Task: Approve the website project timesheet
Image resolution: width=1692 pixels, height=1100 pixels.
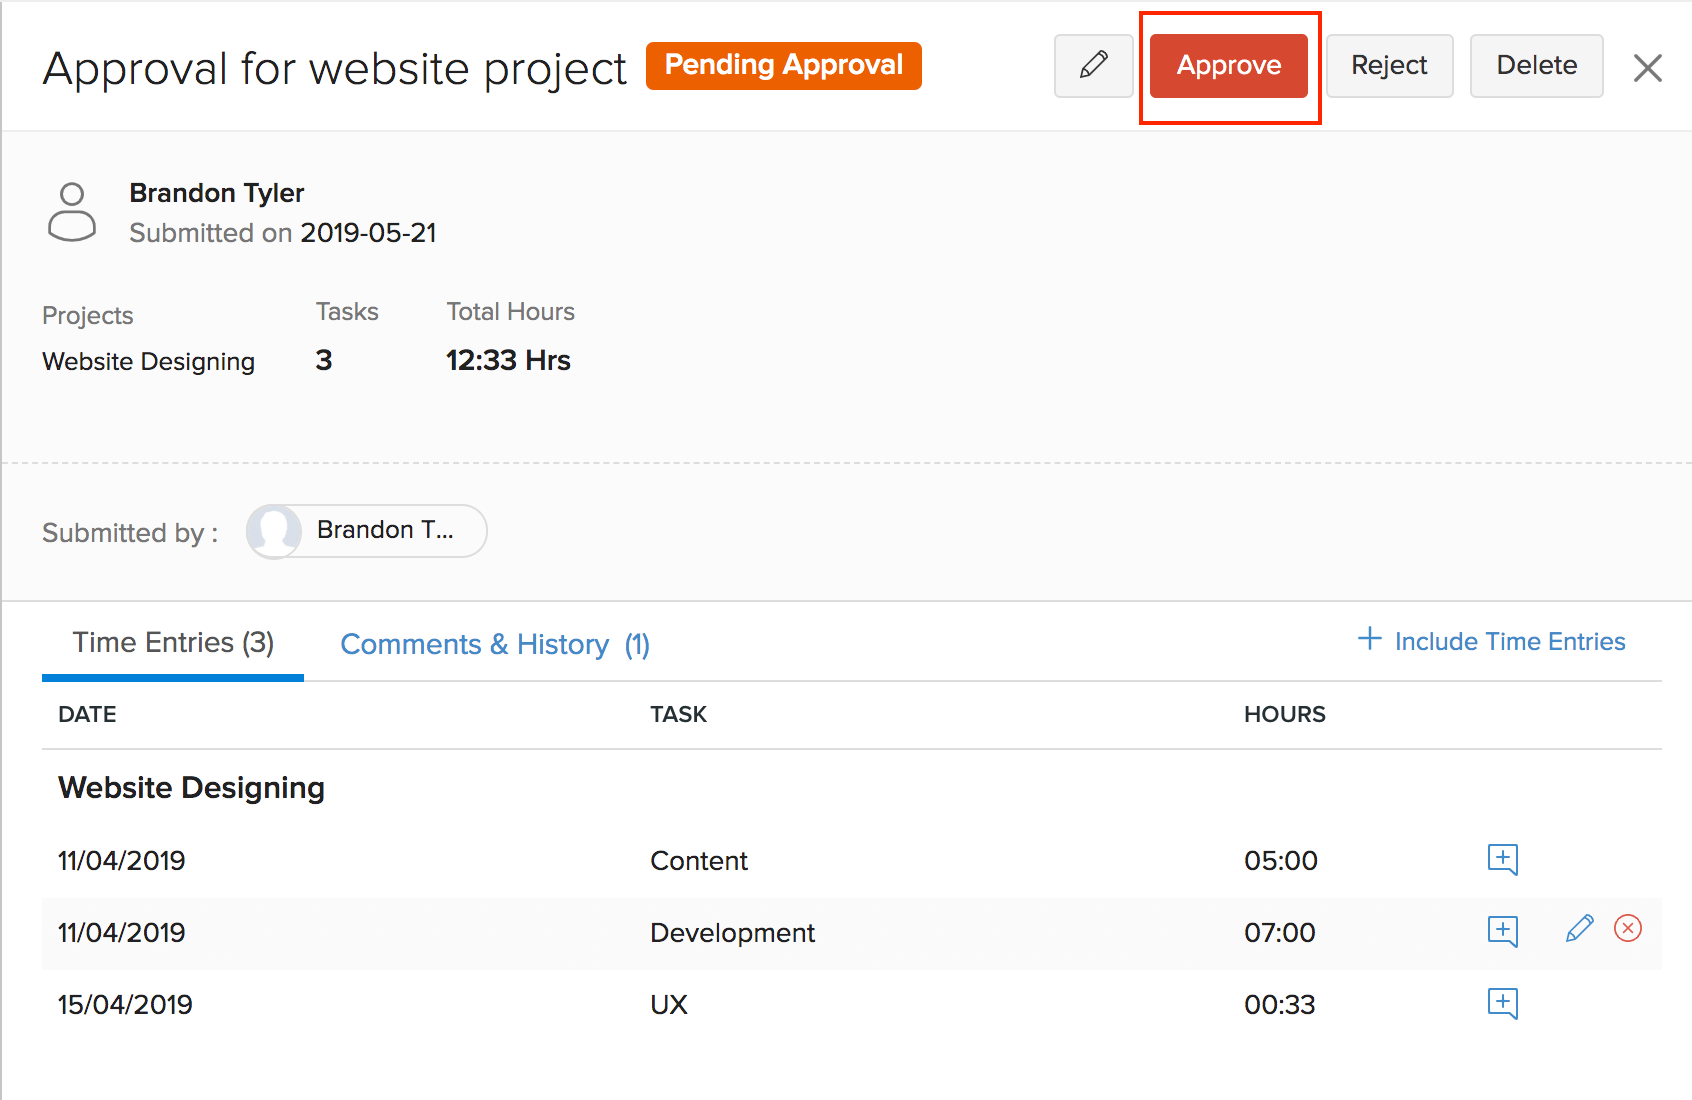Action: click(x=1228, y=66)
